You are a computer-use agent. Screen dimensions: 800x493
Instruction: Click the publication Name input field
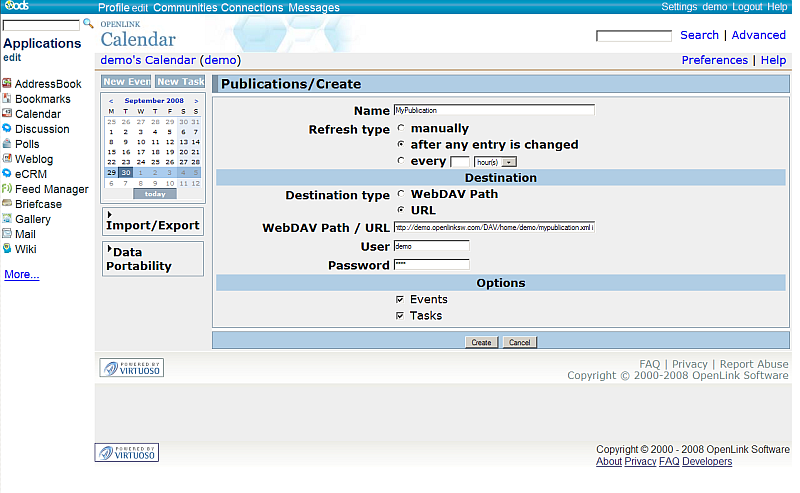[x=494, y=110]
